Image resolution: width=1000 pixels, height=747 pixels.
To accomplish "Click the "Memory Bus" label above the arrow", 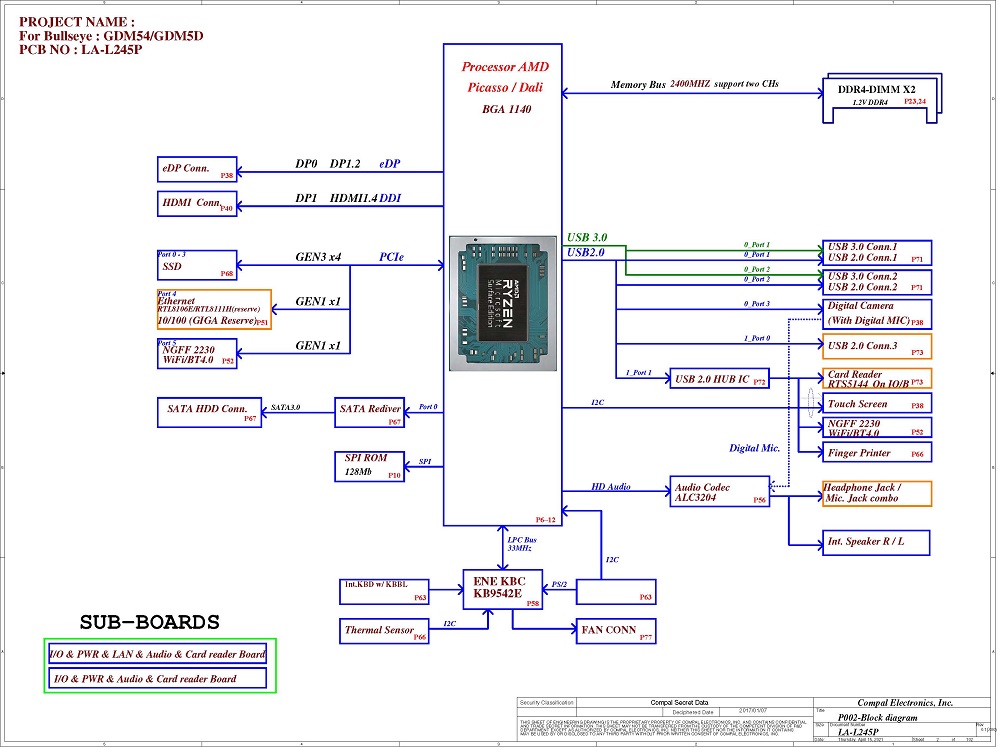I will coord(638,84).
